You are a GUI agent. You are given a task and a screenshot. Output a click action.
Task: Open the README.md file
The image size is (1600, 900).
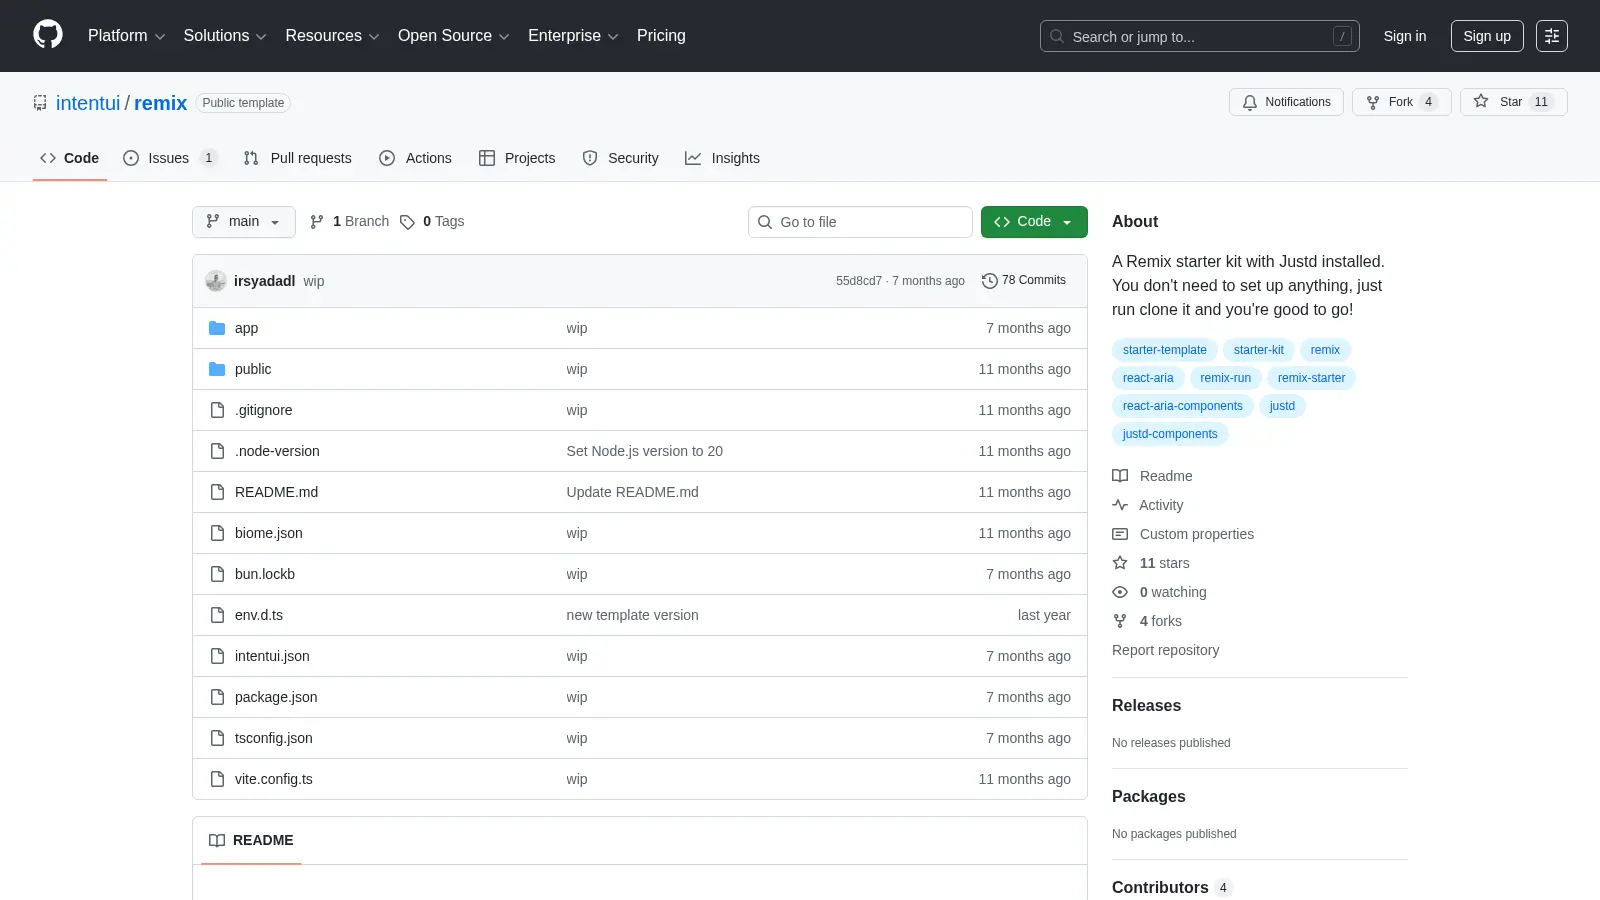[276, 492]
